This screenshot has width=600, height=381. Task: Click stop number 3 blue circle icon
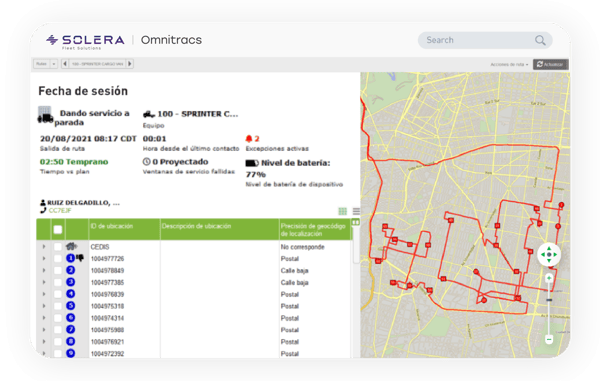point(70,282)
